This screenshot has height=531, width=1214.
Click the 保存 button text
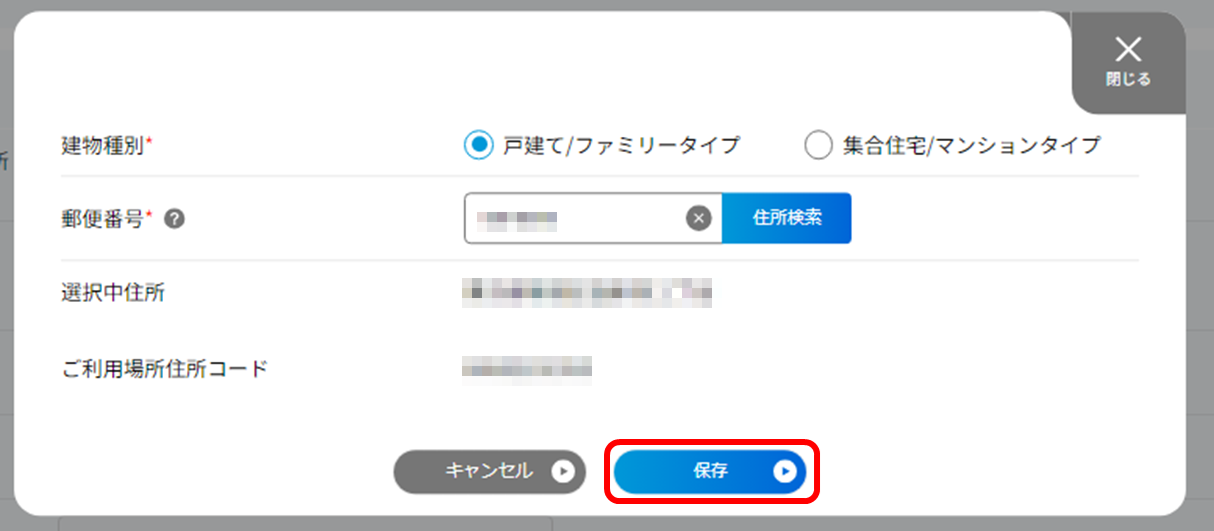click(x=710, y=471)
